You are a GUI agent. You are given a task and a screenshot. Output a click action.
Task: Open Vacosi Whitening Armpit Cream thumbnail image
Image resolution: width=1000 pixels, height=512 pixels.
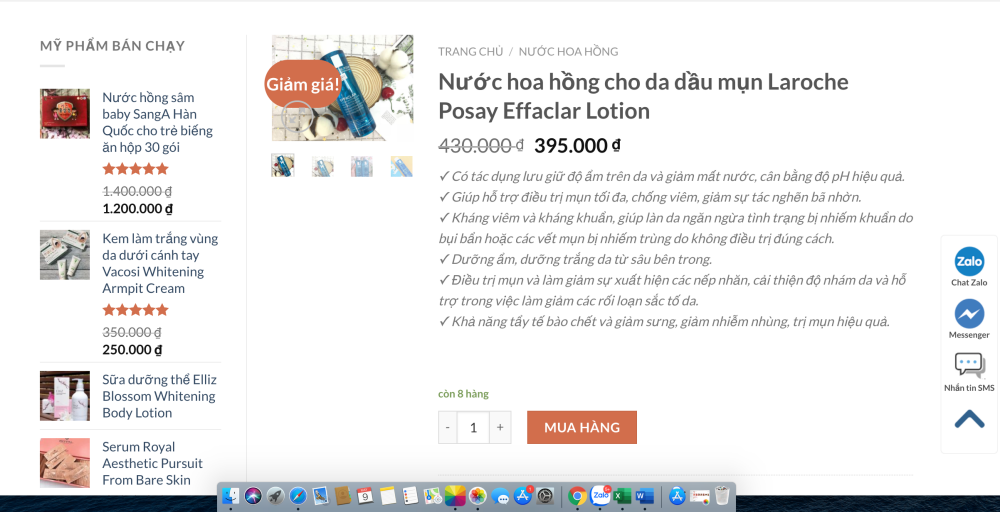tap(65, 255)
